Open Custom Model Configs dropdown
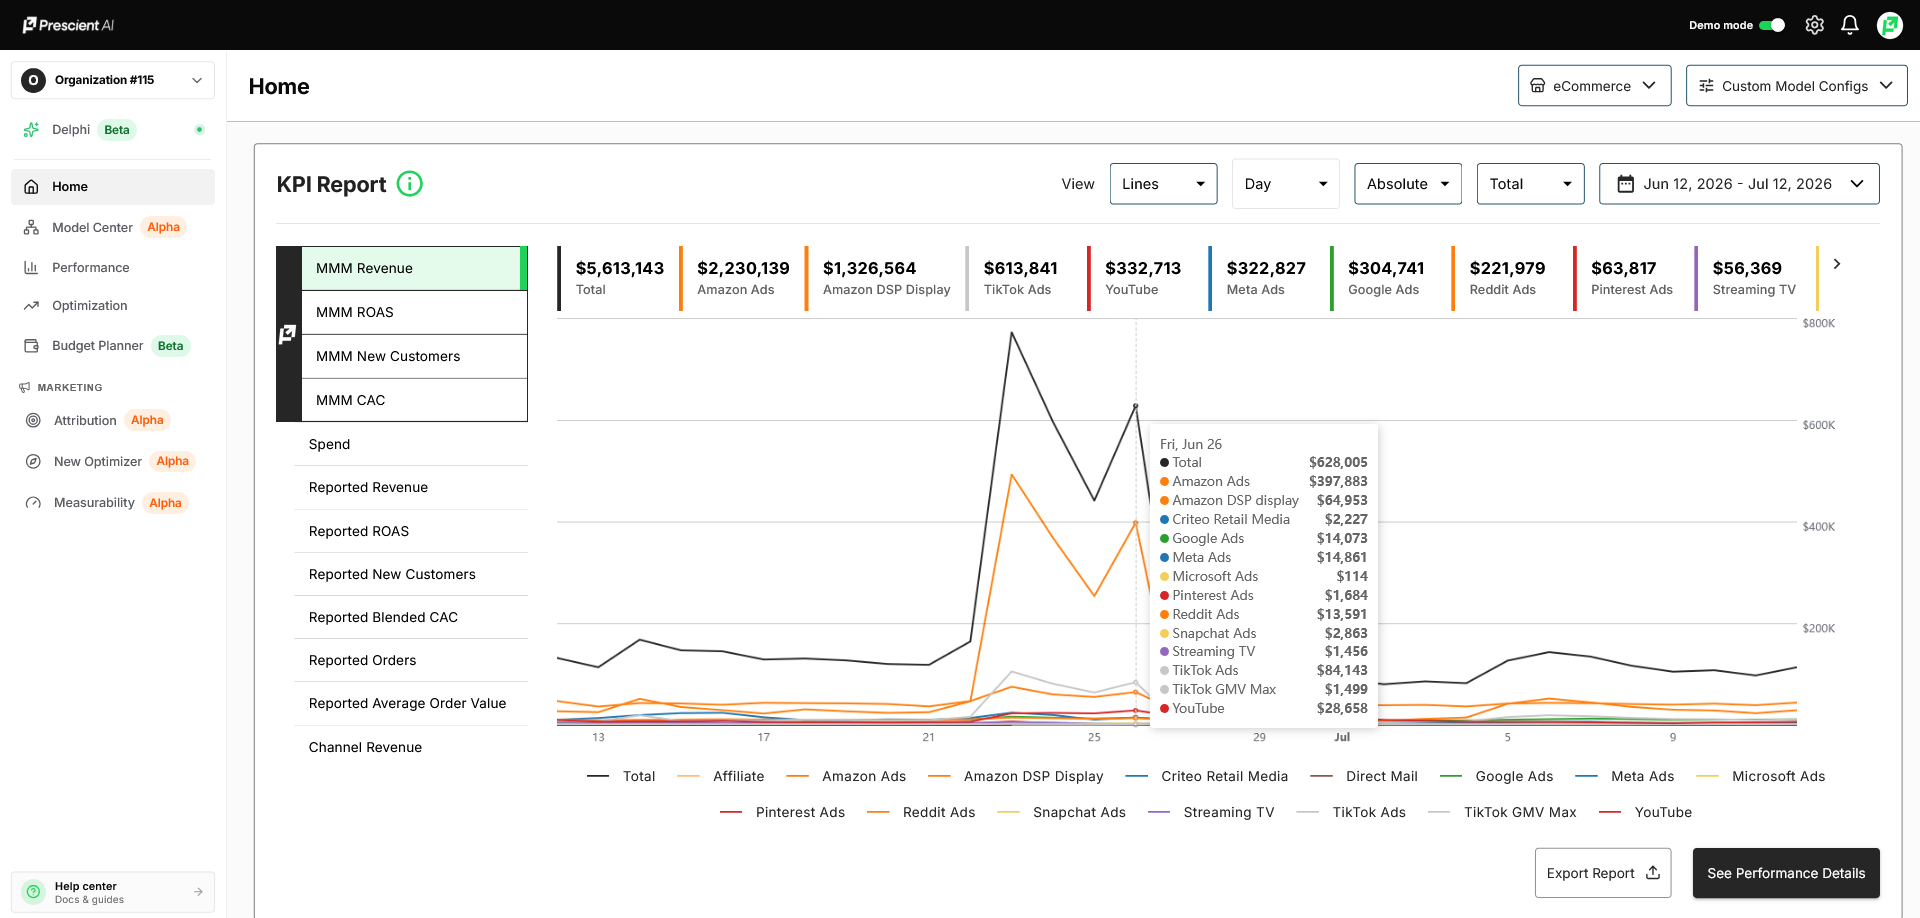This screenshot has width=1920, height=918. [x=1796, y=86]
